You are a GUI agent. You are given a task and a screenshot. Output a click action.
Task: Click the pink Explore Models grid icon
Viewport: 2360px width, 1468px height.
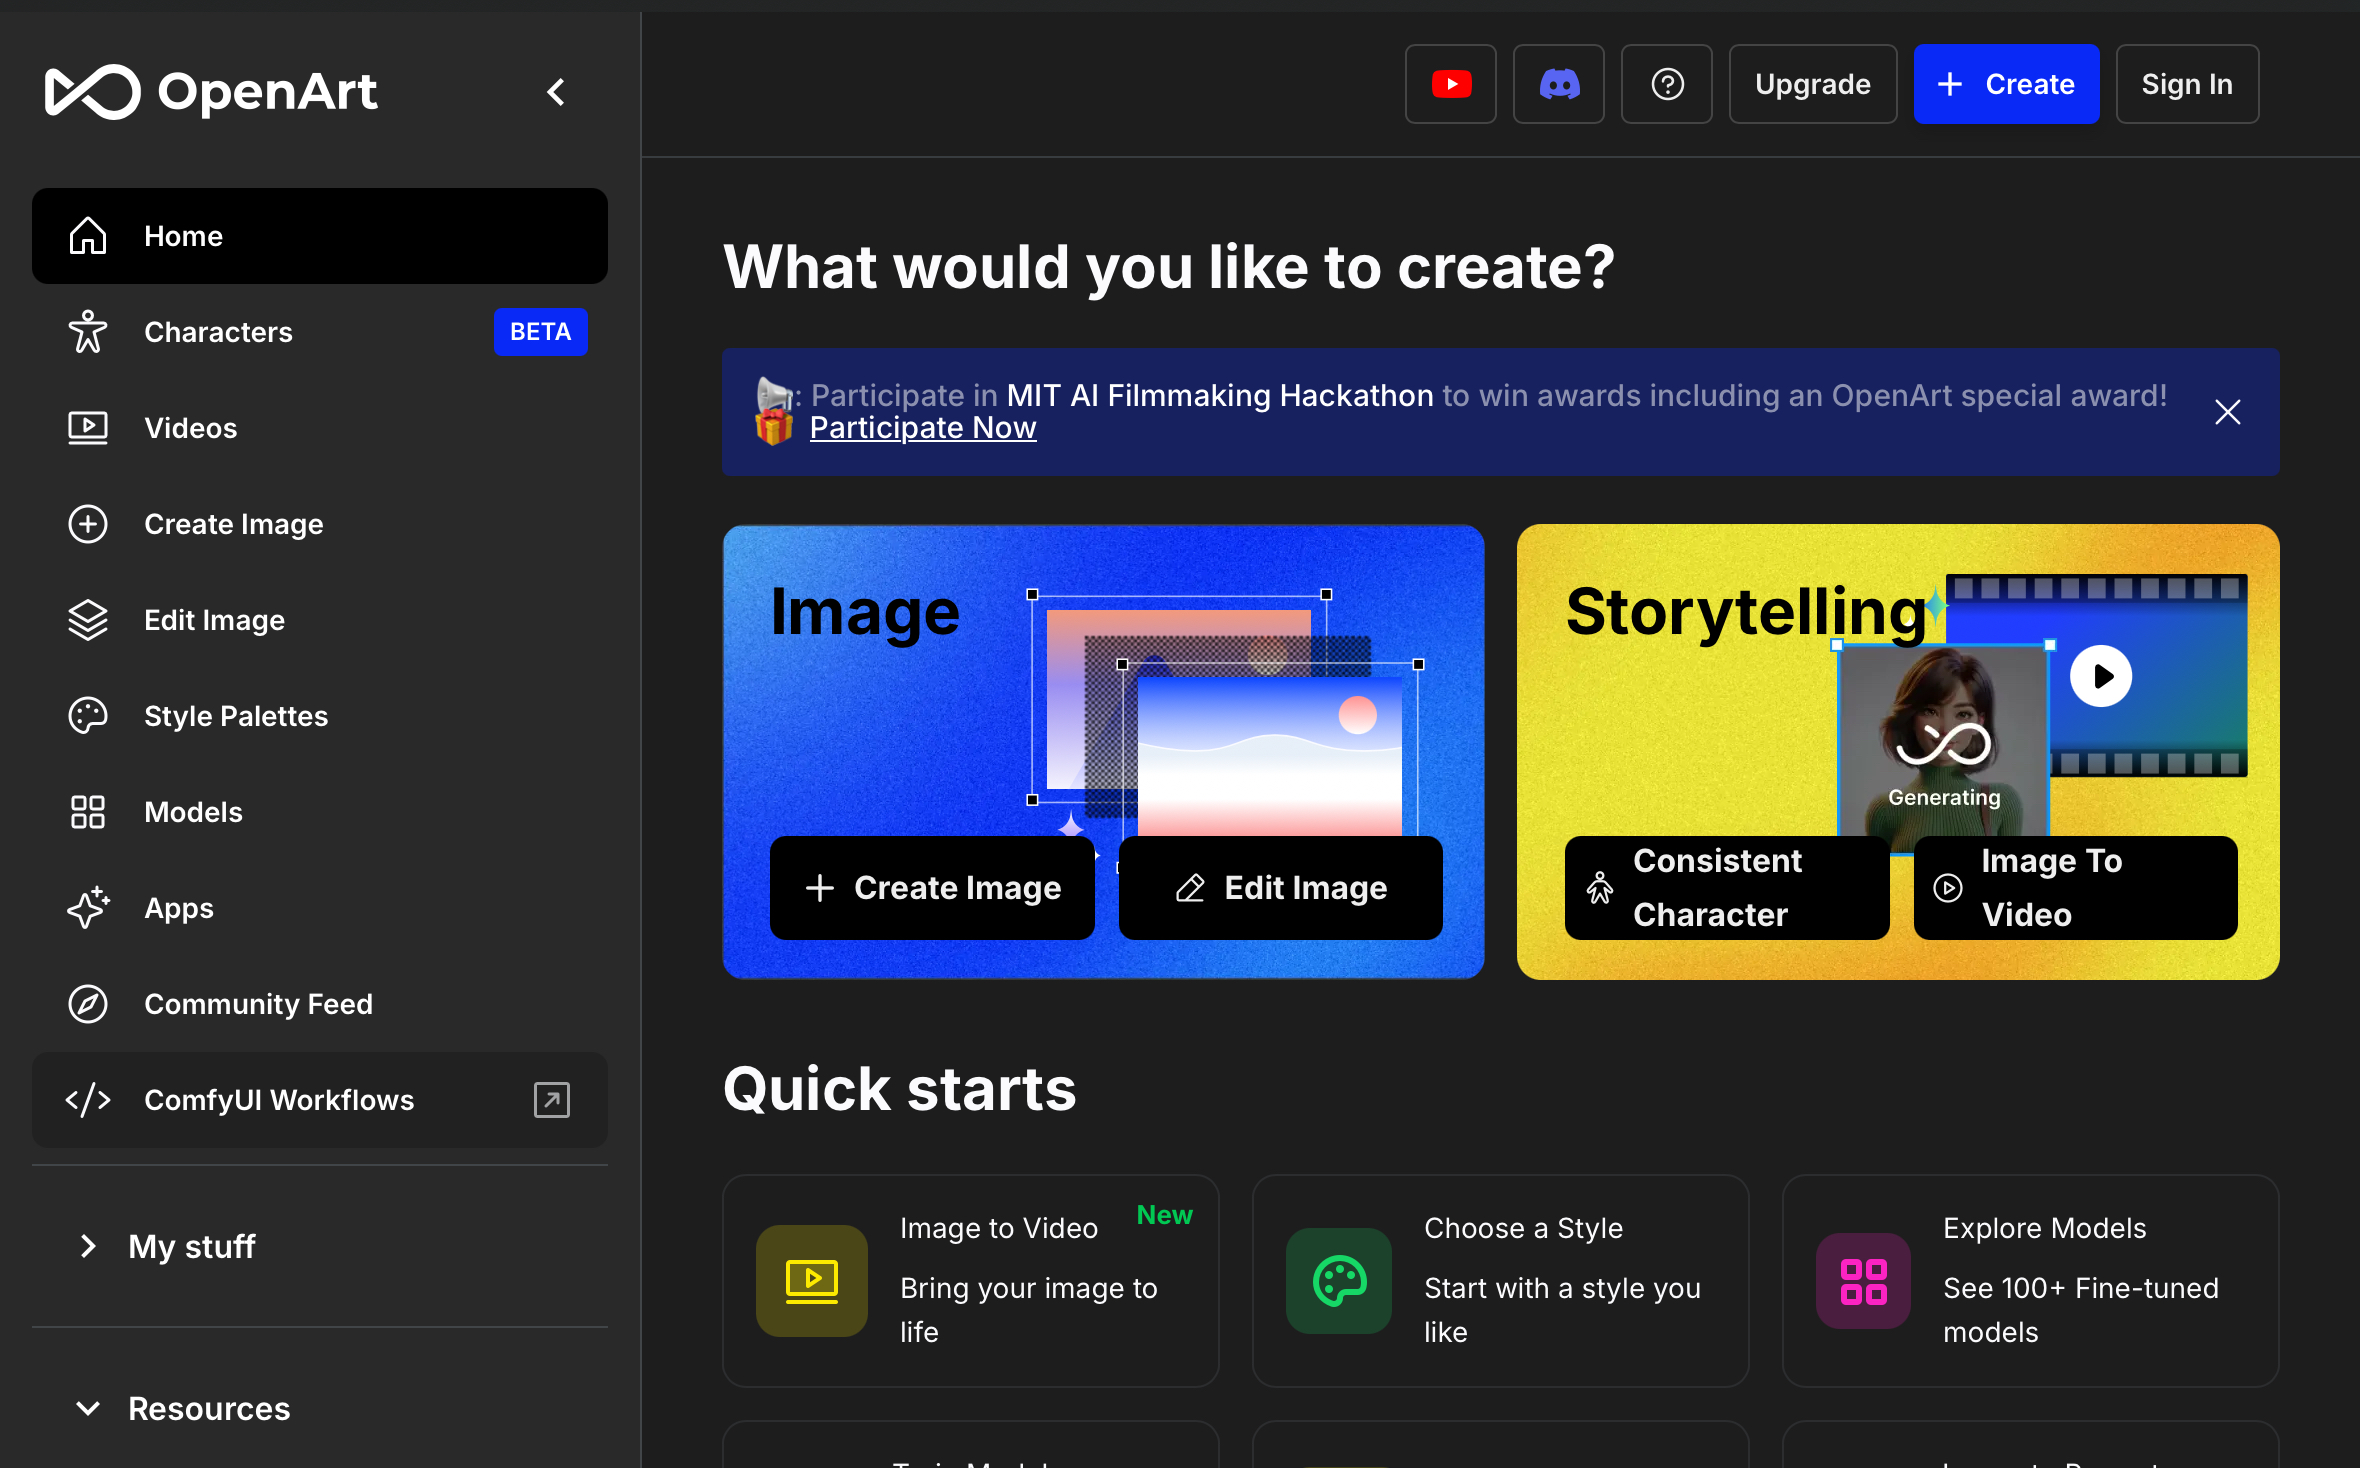point(1864,1281)
